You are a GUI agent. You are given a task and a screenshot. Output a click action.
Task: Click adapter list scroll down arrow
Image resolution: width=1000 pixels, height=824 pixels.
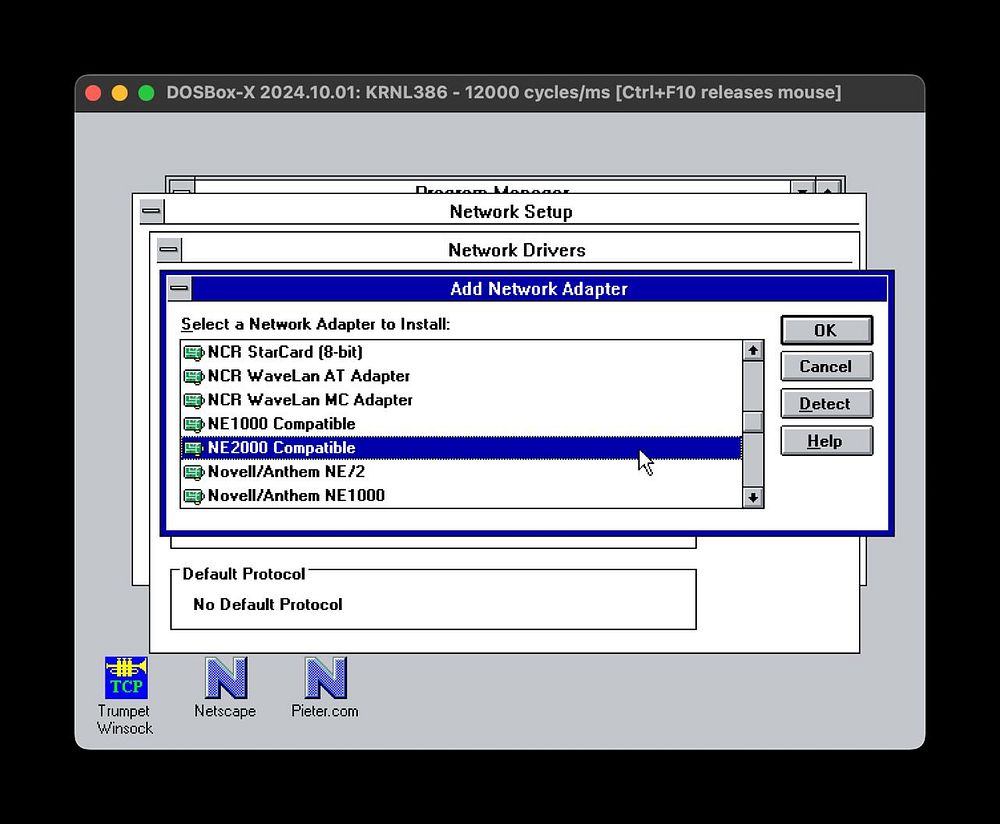[x=753, y=497]
